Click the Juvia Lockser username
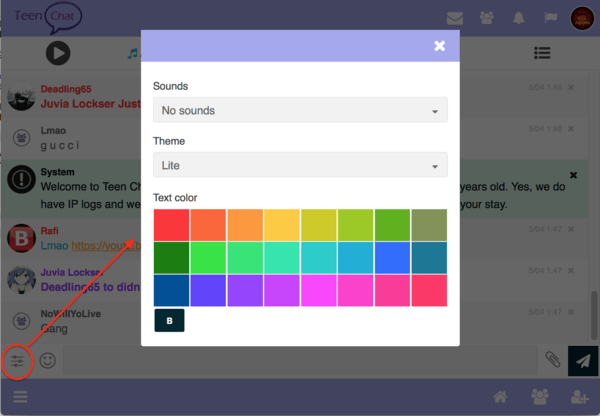The image size is (600, 416). click(x=72, y=272)
